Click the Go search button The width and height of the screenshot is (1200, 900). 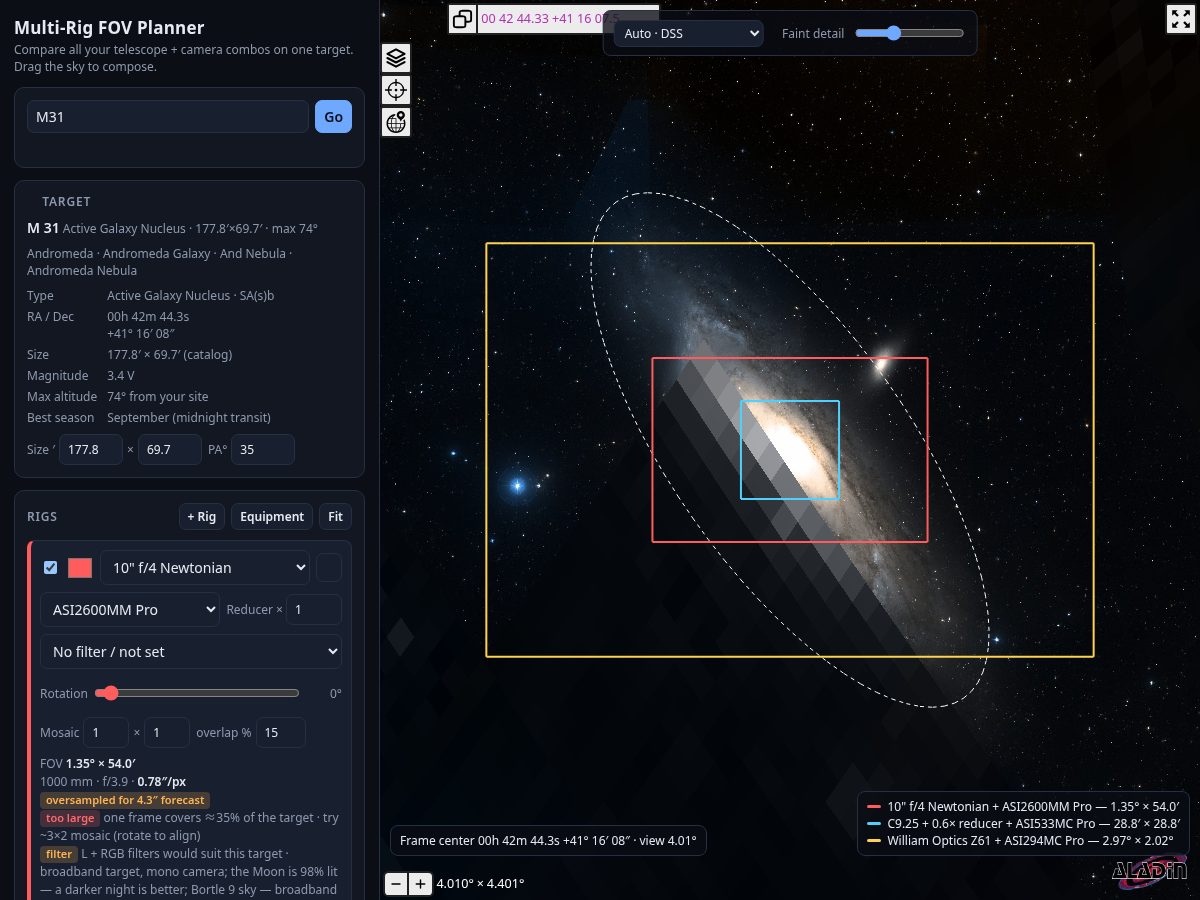pos(333,117)
